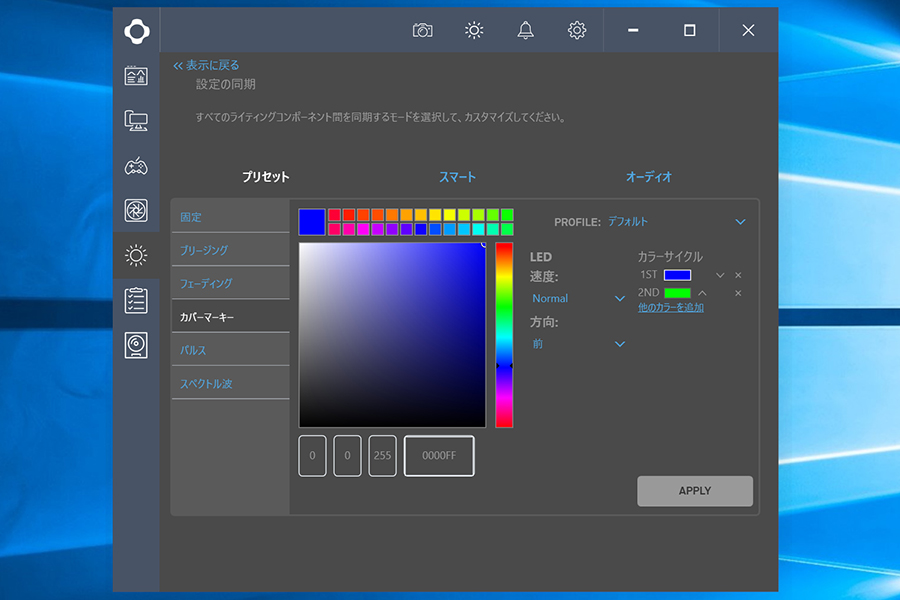Open the system monitoring dashboard sidebar icon
Screen dimensions: 900x600
pos(136,76)
